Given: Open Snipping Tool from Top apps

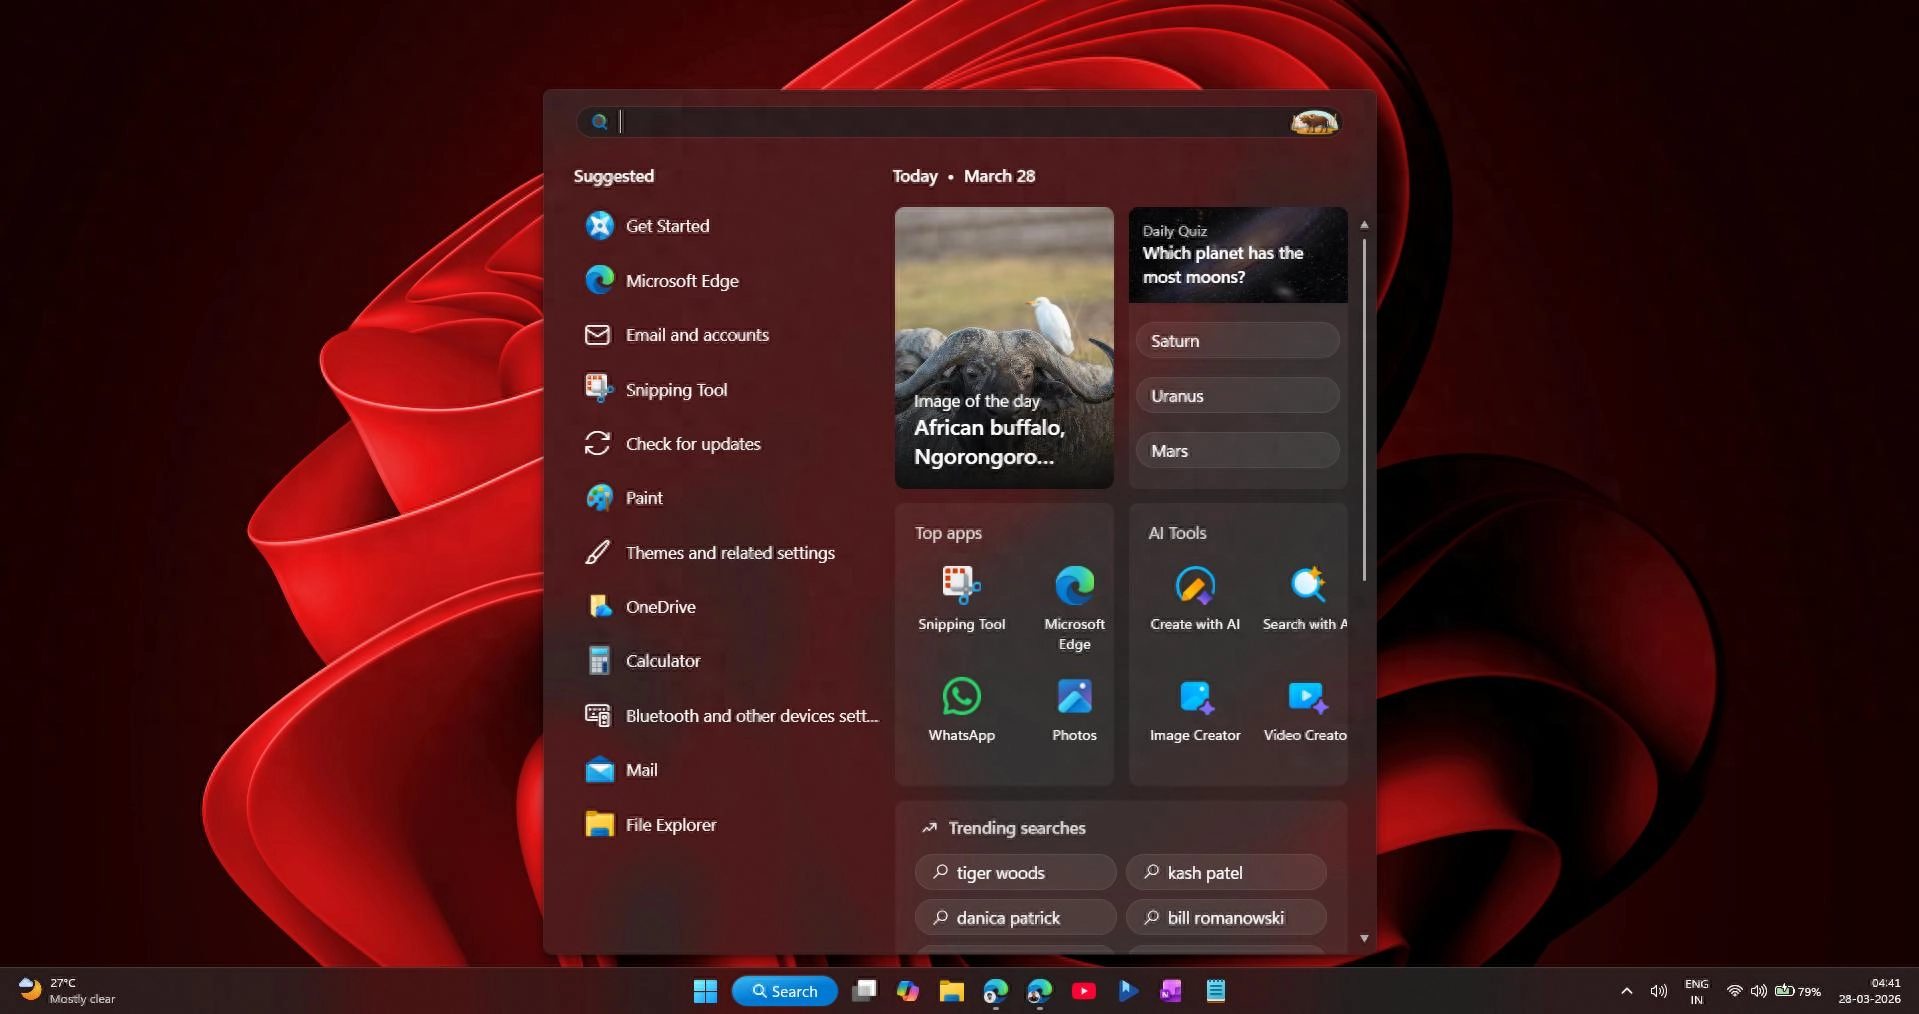Looking at the screenshot, I should (x=960, y=595).
